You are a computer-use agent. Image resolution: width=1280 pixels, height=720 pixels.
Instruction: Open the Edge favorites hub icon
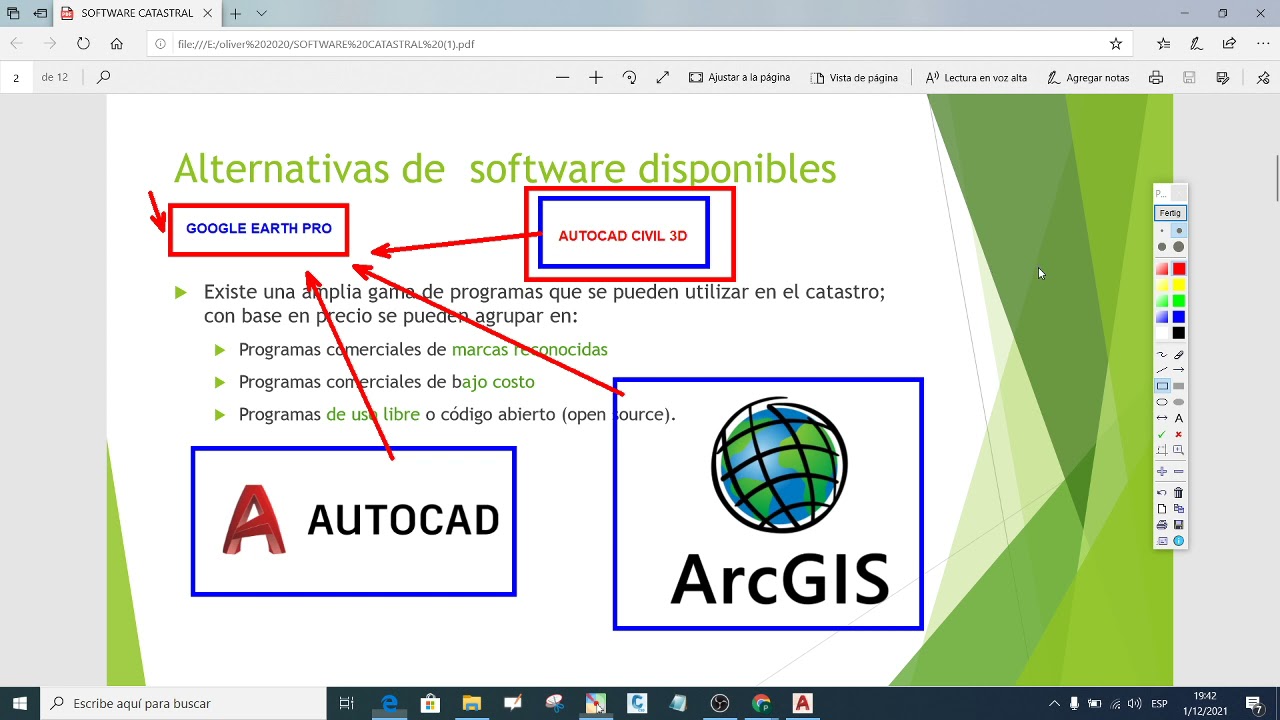point(1163,44)
